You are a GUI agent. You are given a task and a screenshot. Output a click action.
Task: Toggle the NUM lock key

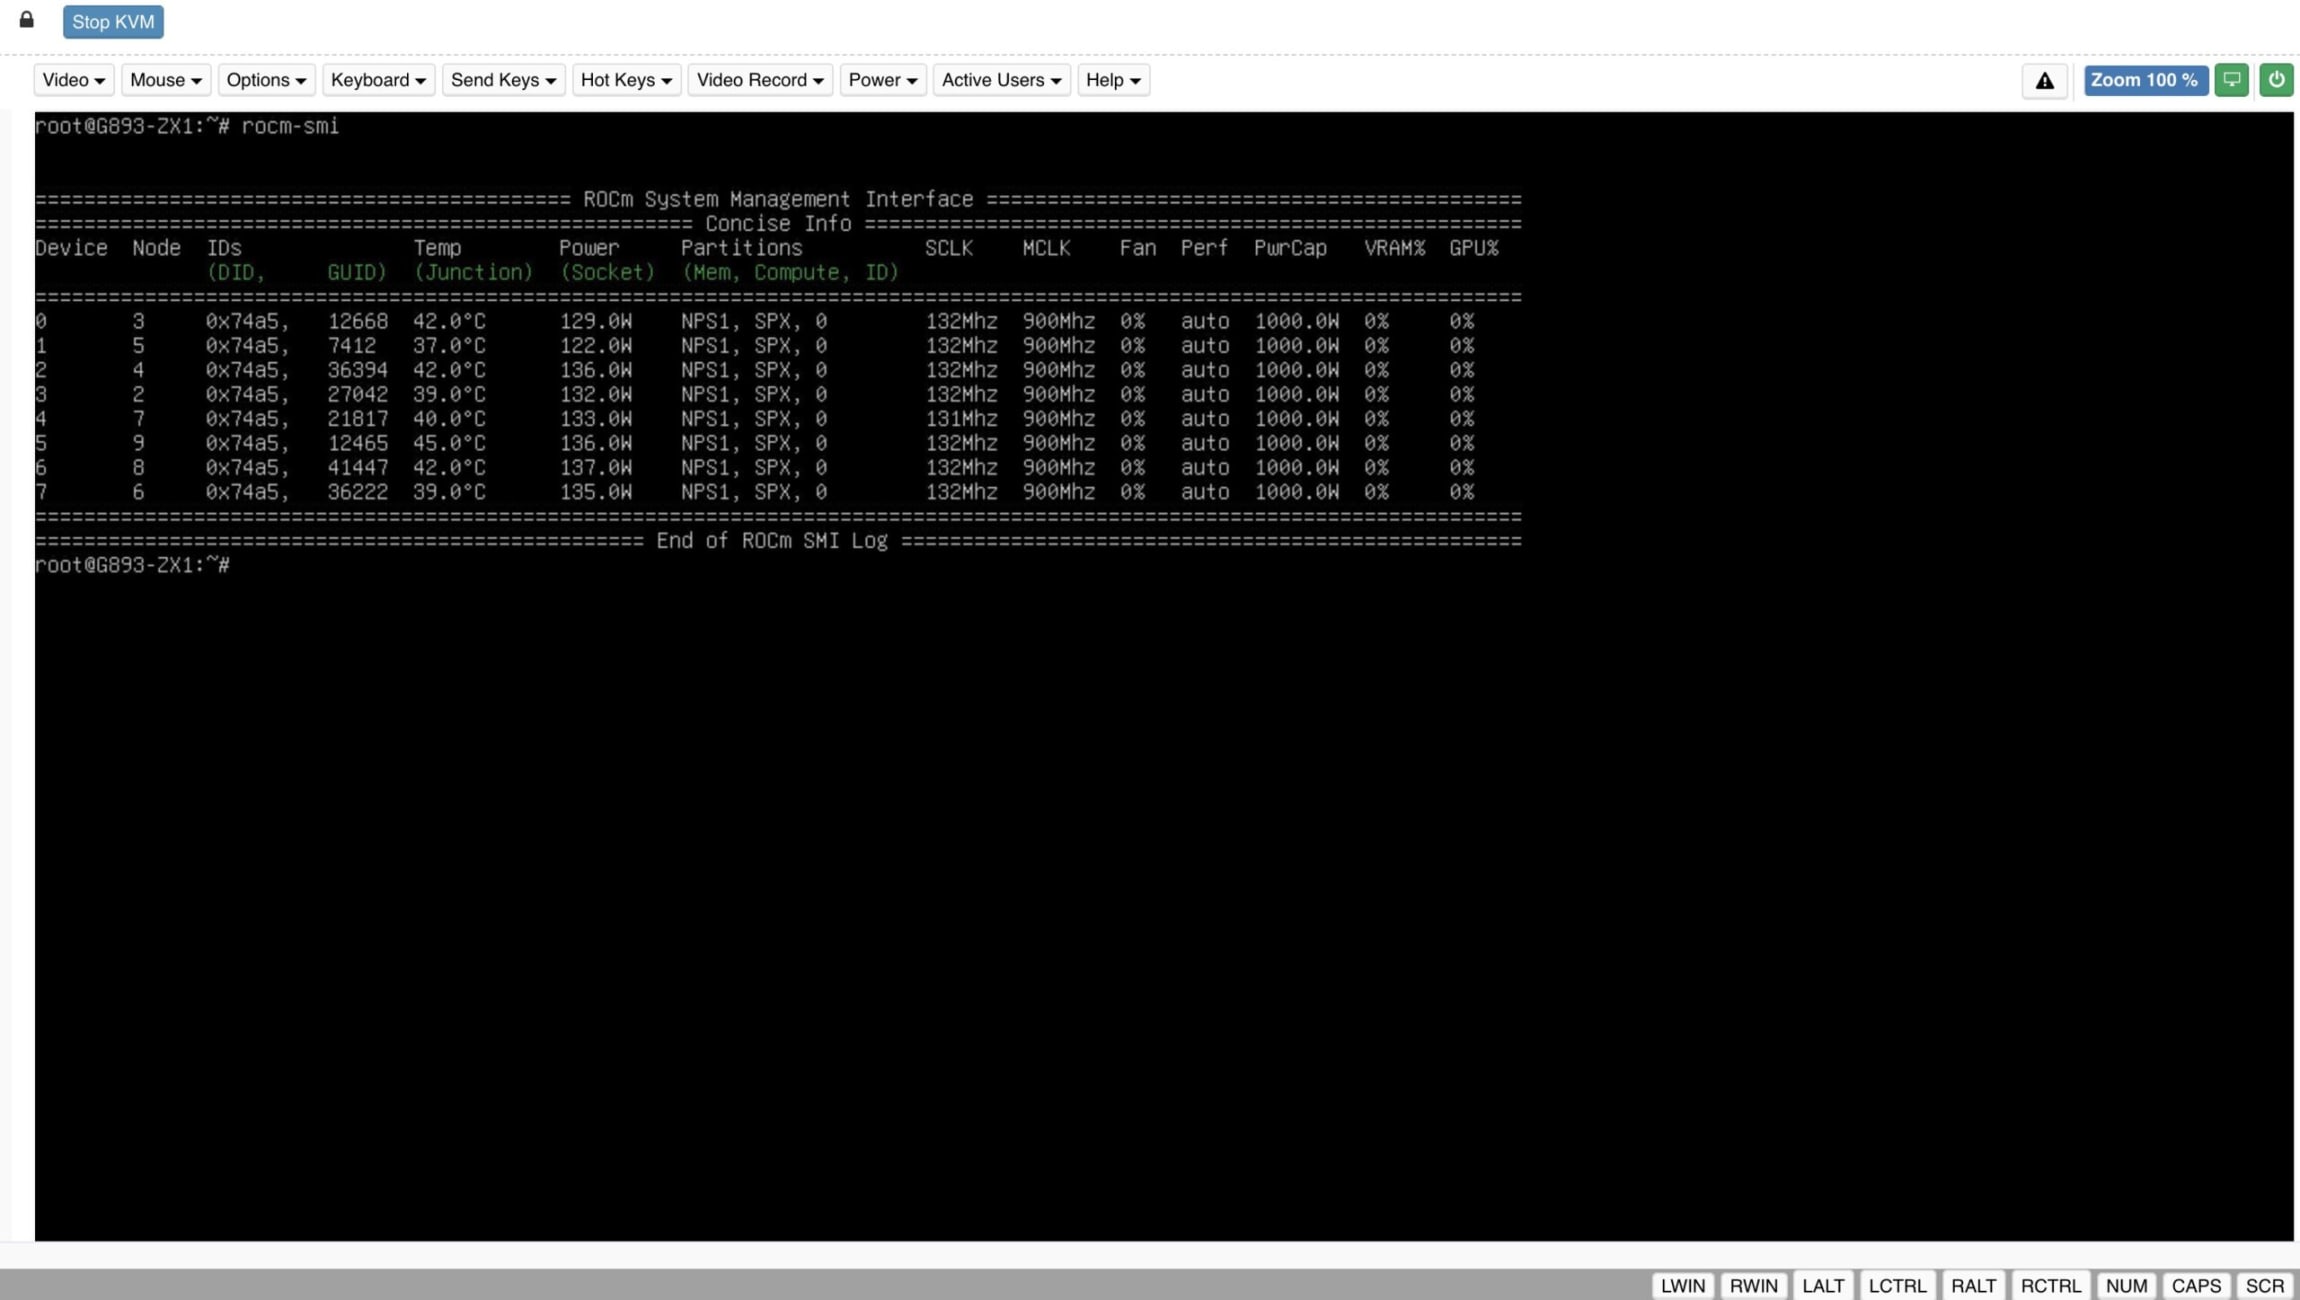2124,1284
